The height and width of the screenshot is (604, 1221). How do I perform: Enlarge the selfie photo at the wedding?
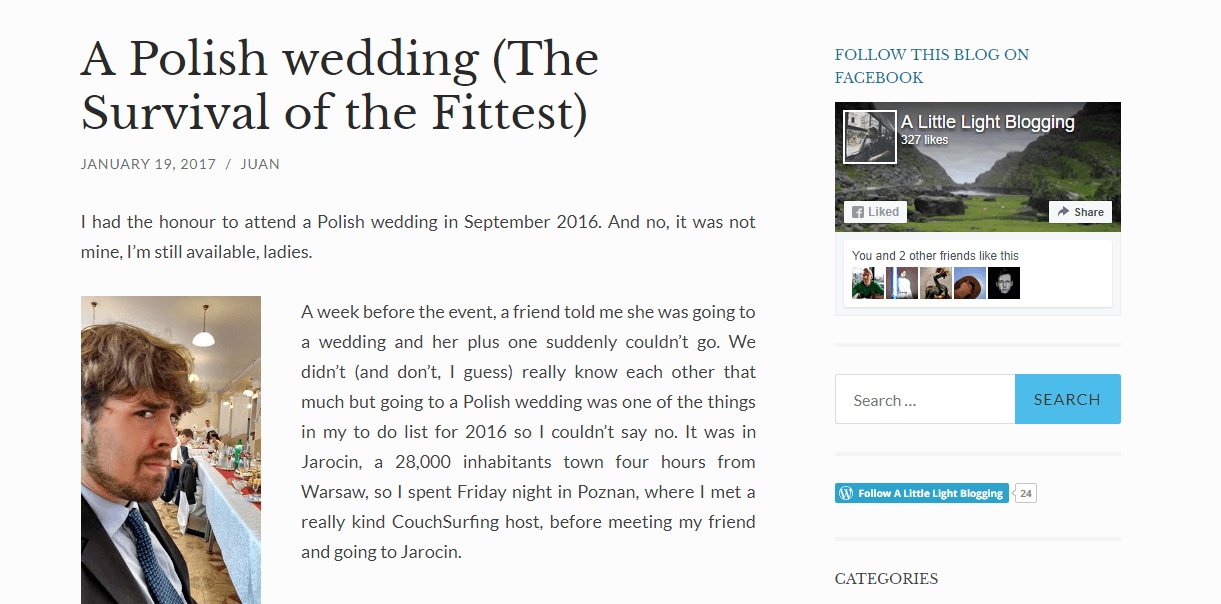coord(171,450)
